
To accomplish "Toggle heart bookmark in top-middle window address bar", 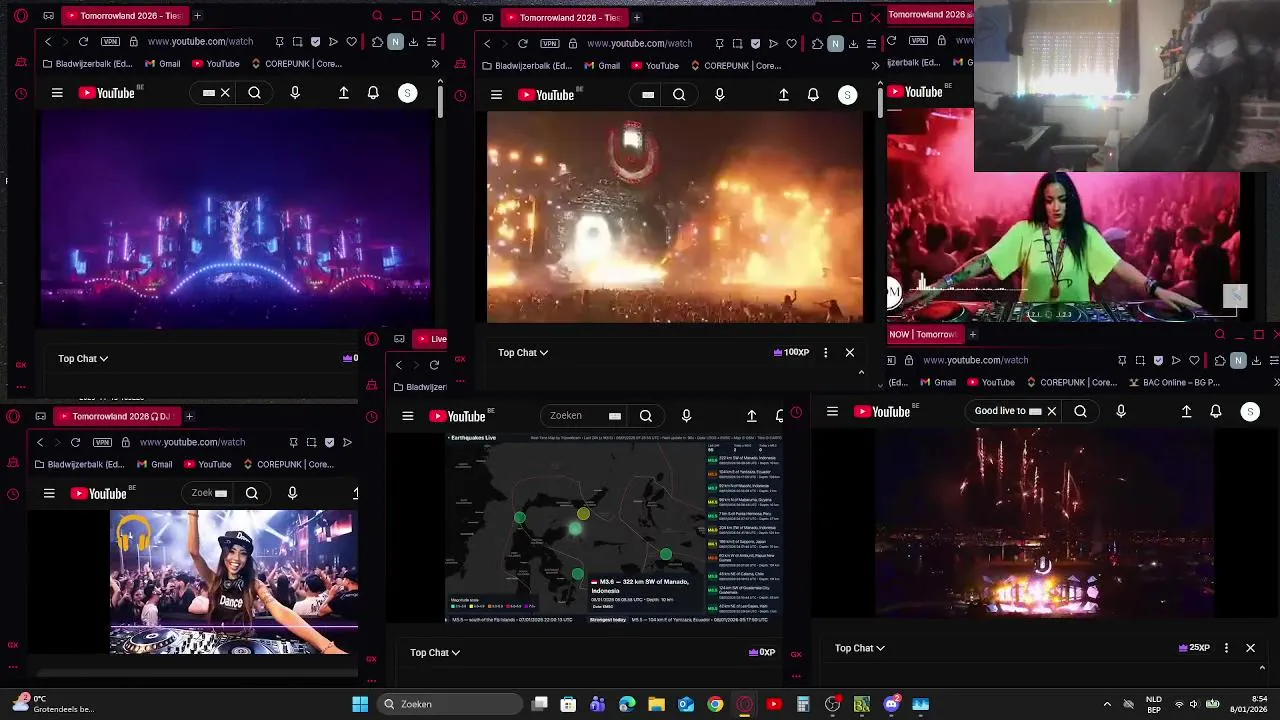I will coord(791,43).
